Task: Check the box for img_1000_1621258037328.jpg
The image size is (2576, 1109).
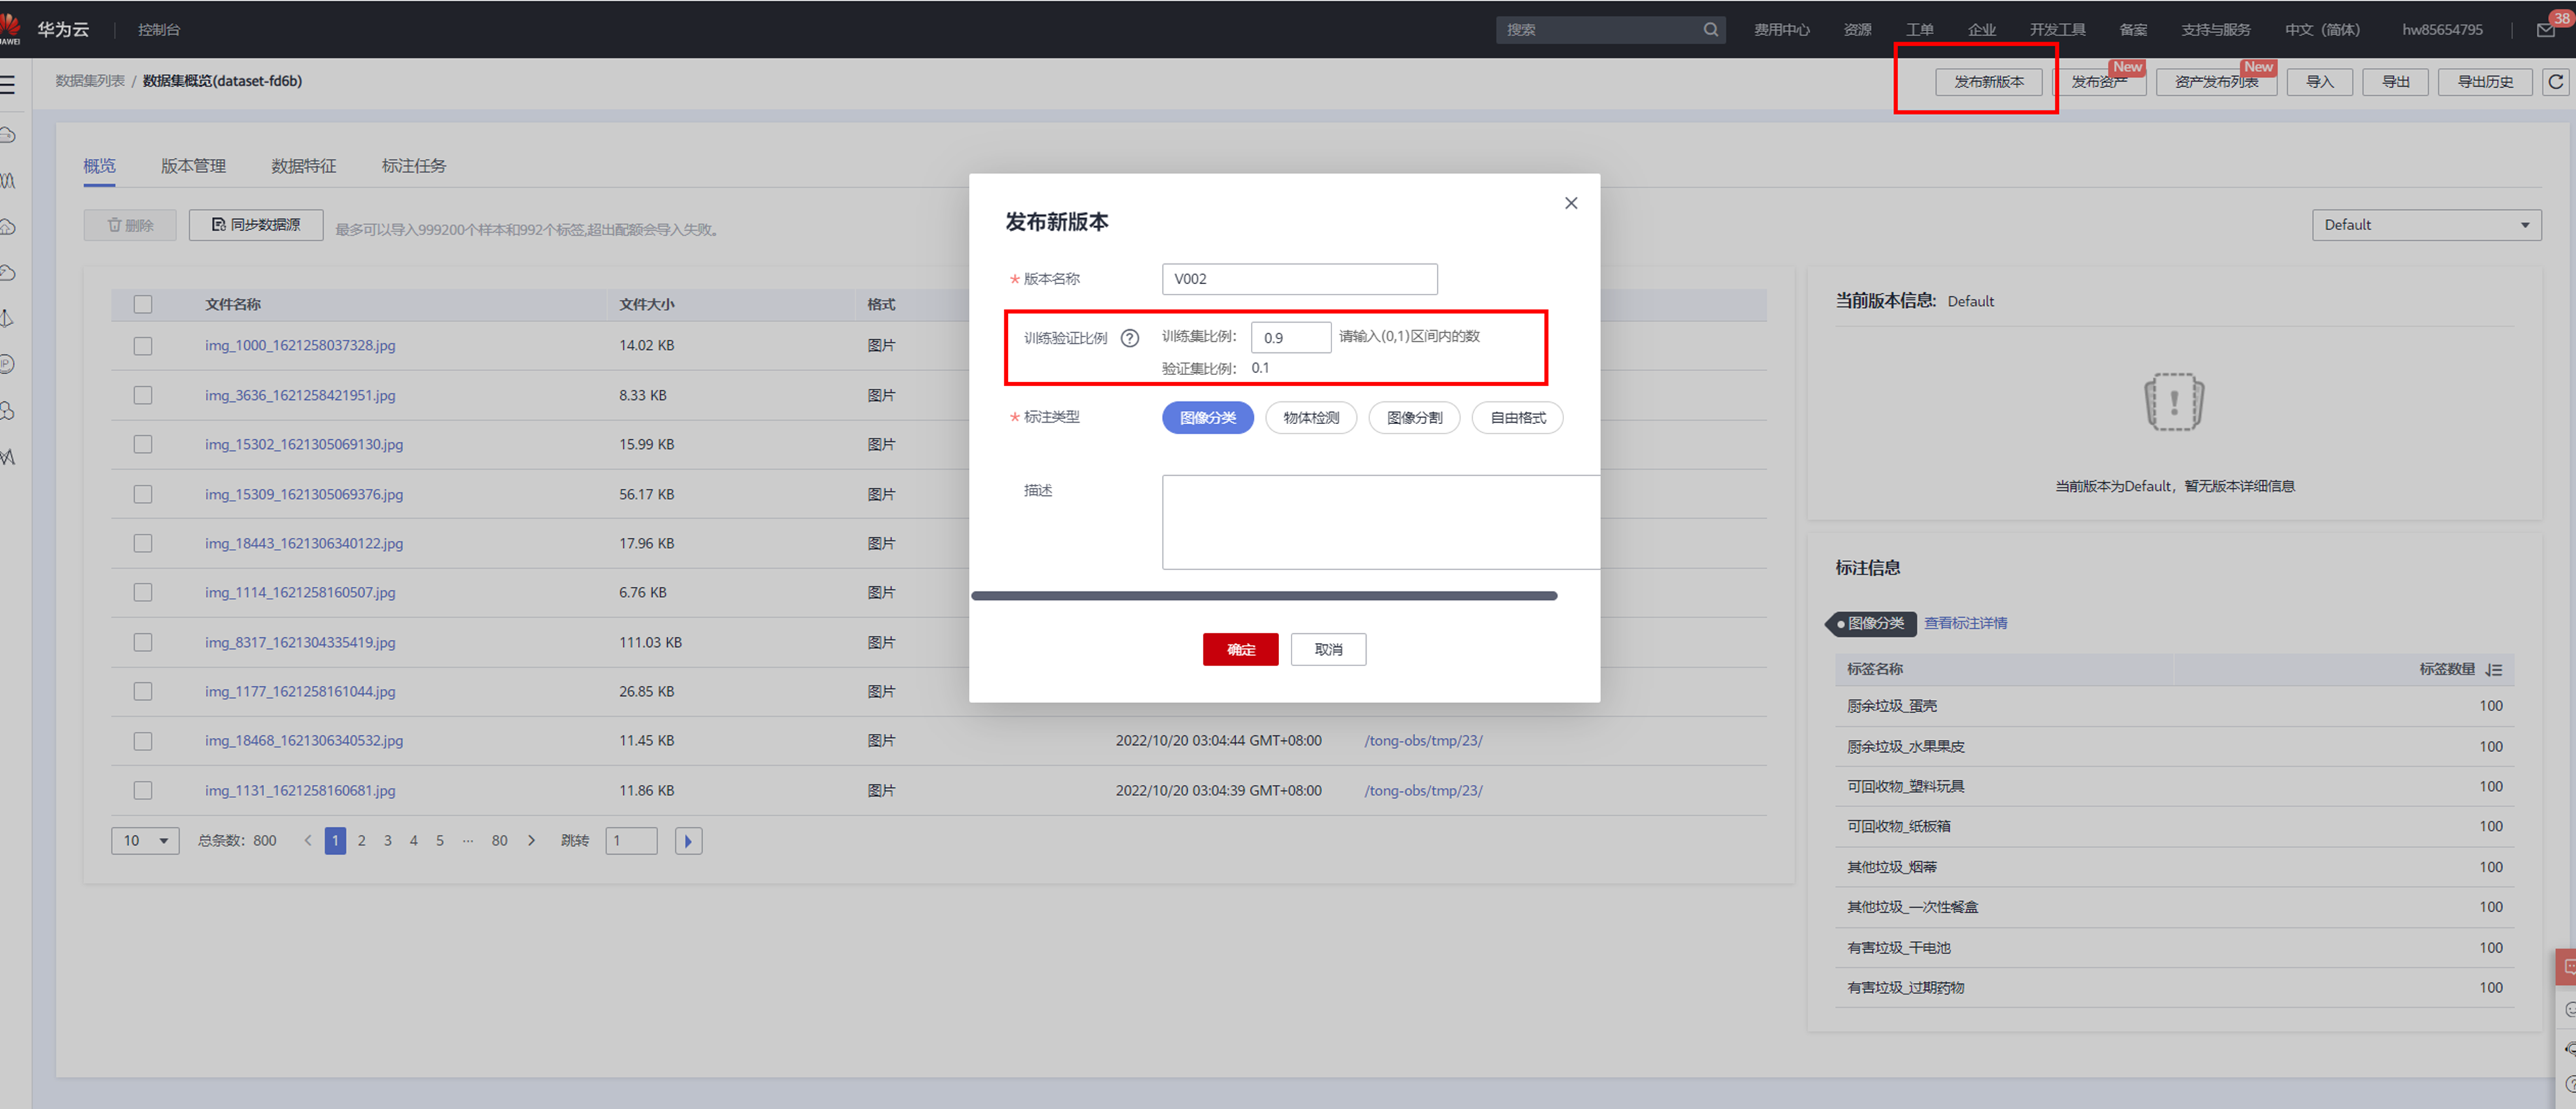Action: coord(143,346)
